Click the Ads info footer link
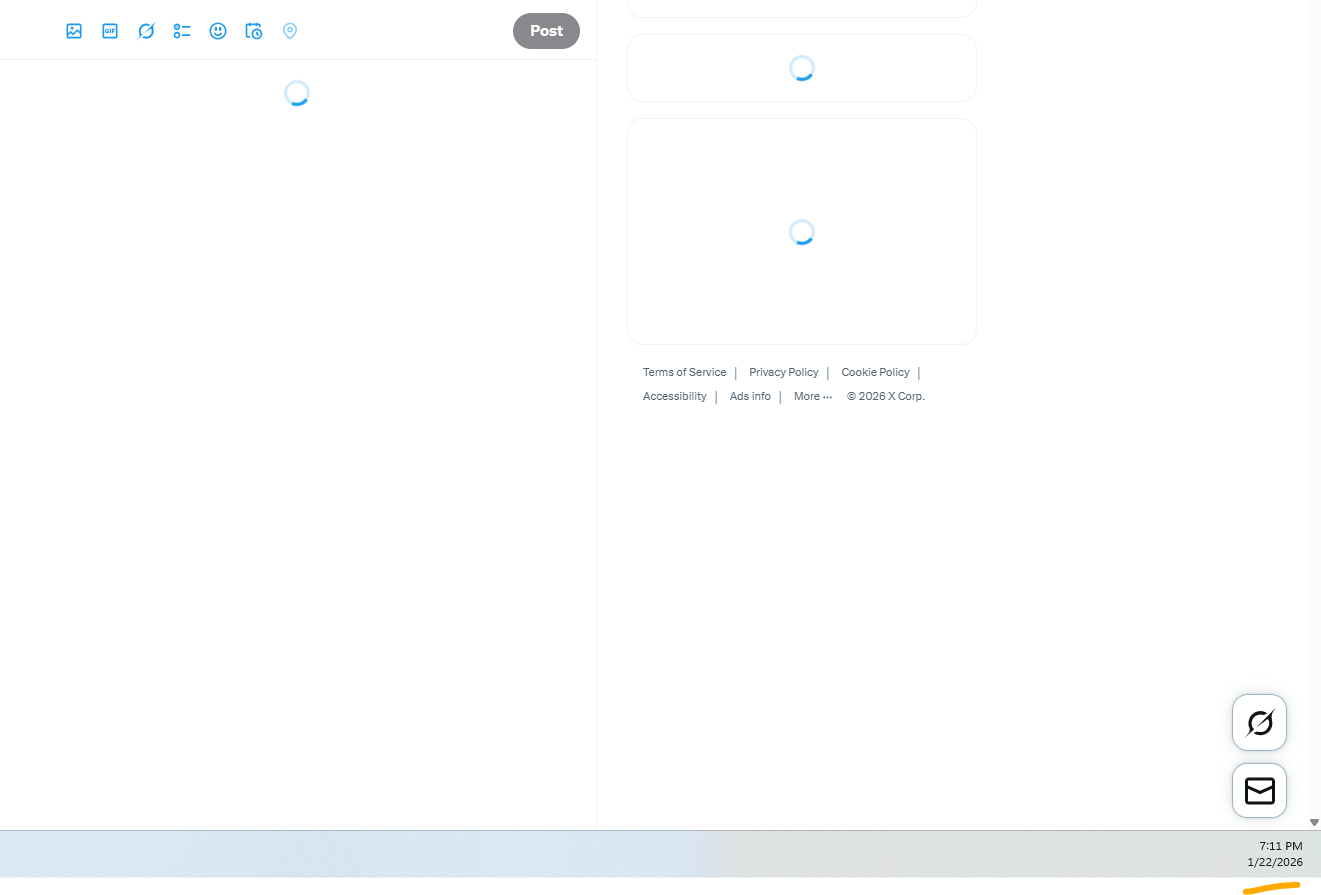 750,396
